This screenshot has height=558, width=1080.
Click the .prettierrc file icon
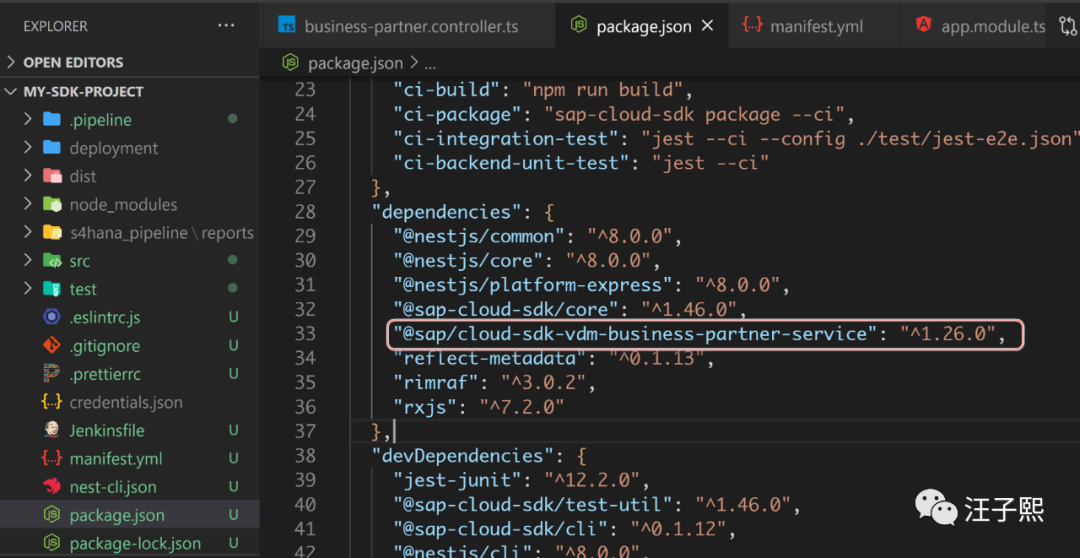(x=52, y=374)
